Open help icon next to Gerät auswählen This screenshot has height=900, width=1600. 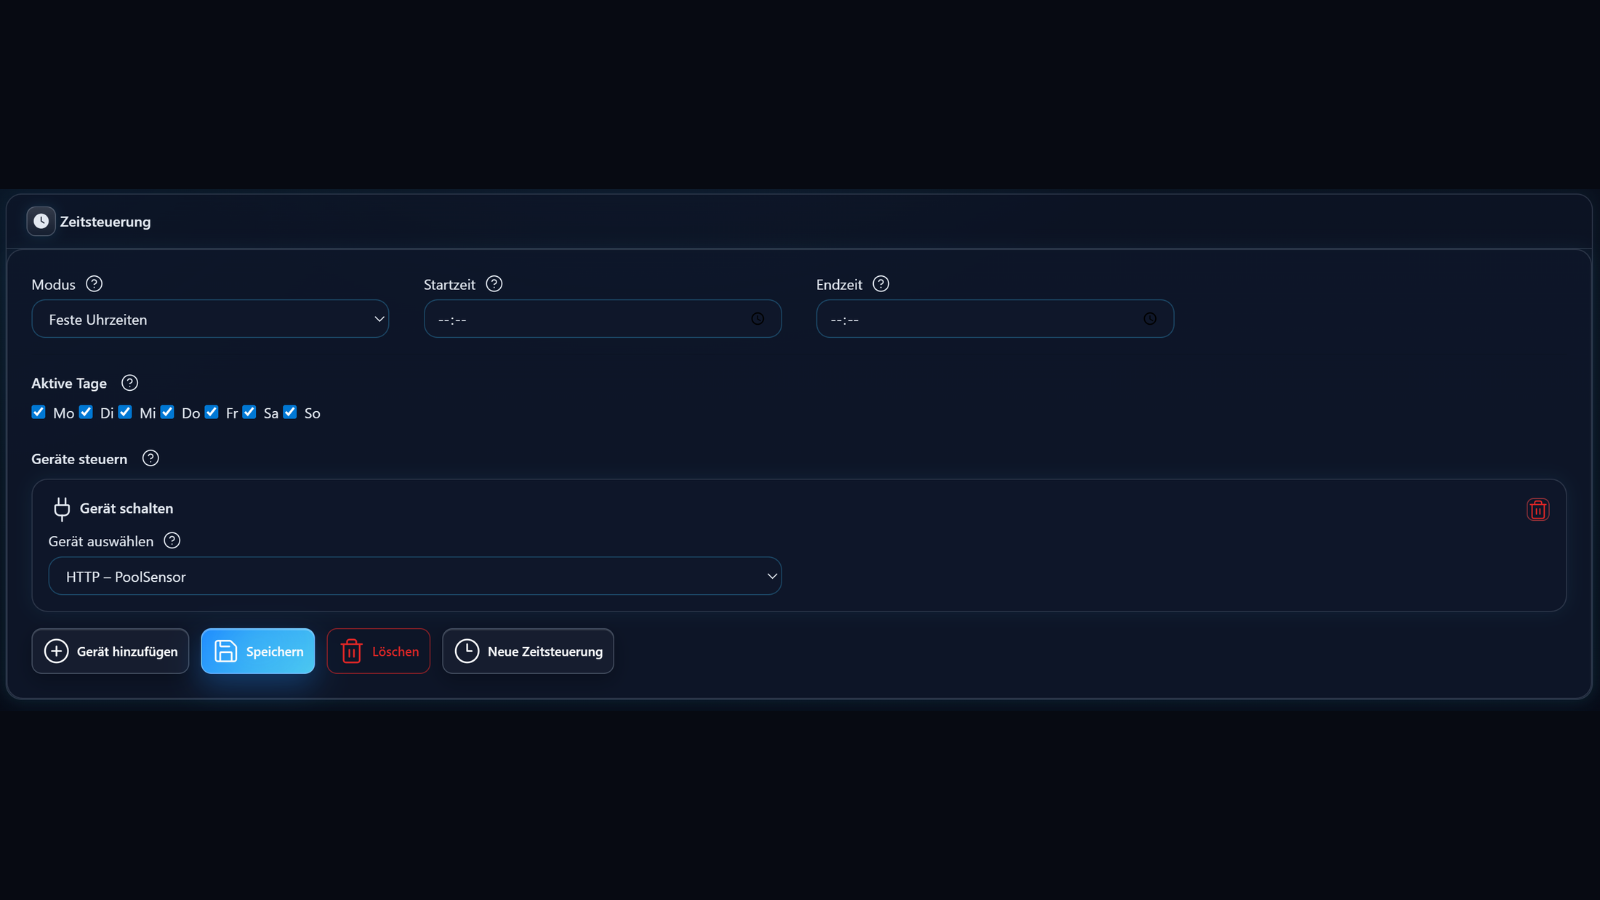pyautogui.click(x=172, y=541)
